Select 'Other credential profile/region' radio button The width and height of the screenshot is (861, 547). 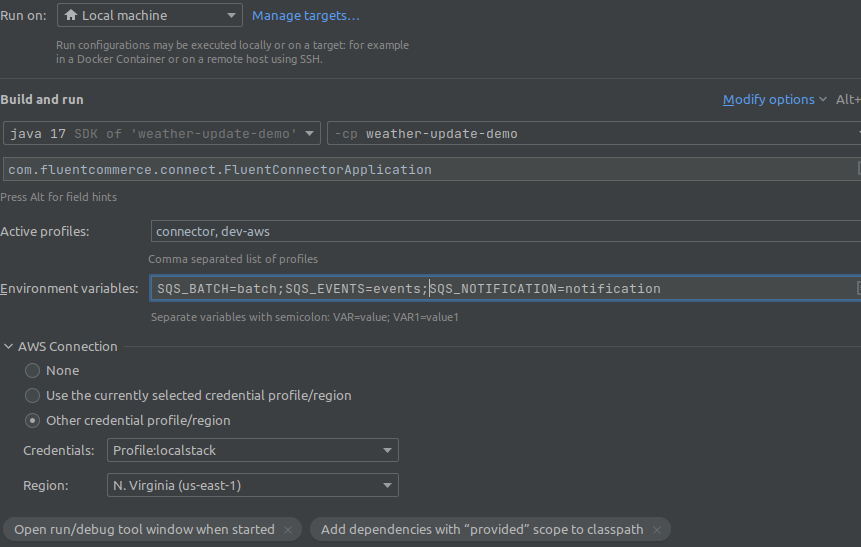coord(33,421)
